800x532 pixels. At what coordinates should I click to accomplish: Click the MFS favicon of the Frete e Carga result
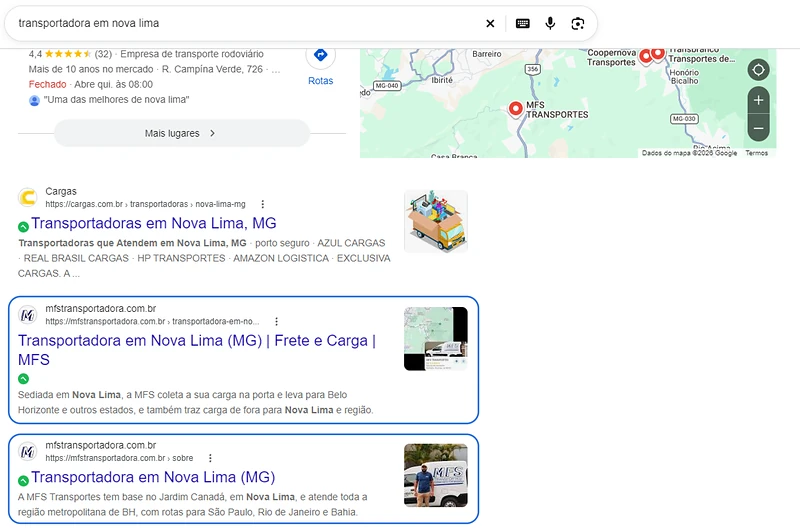pyautogui.click(x=28, y=315)
